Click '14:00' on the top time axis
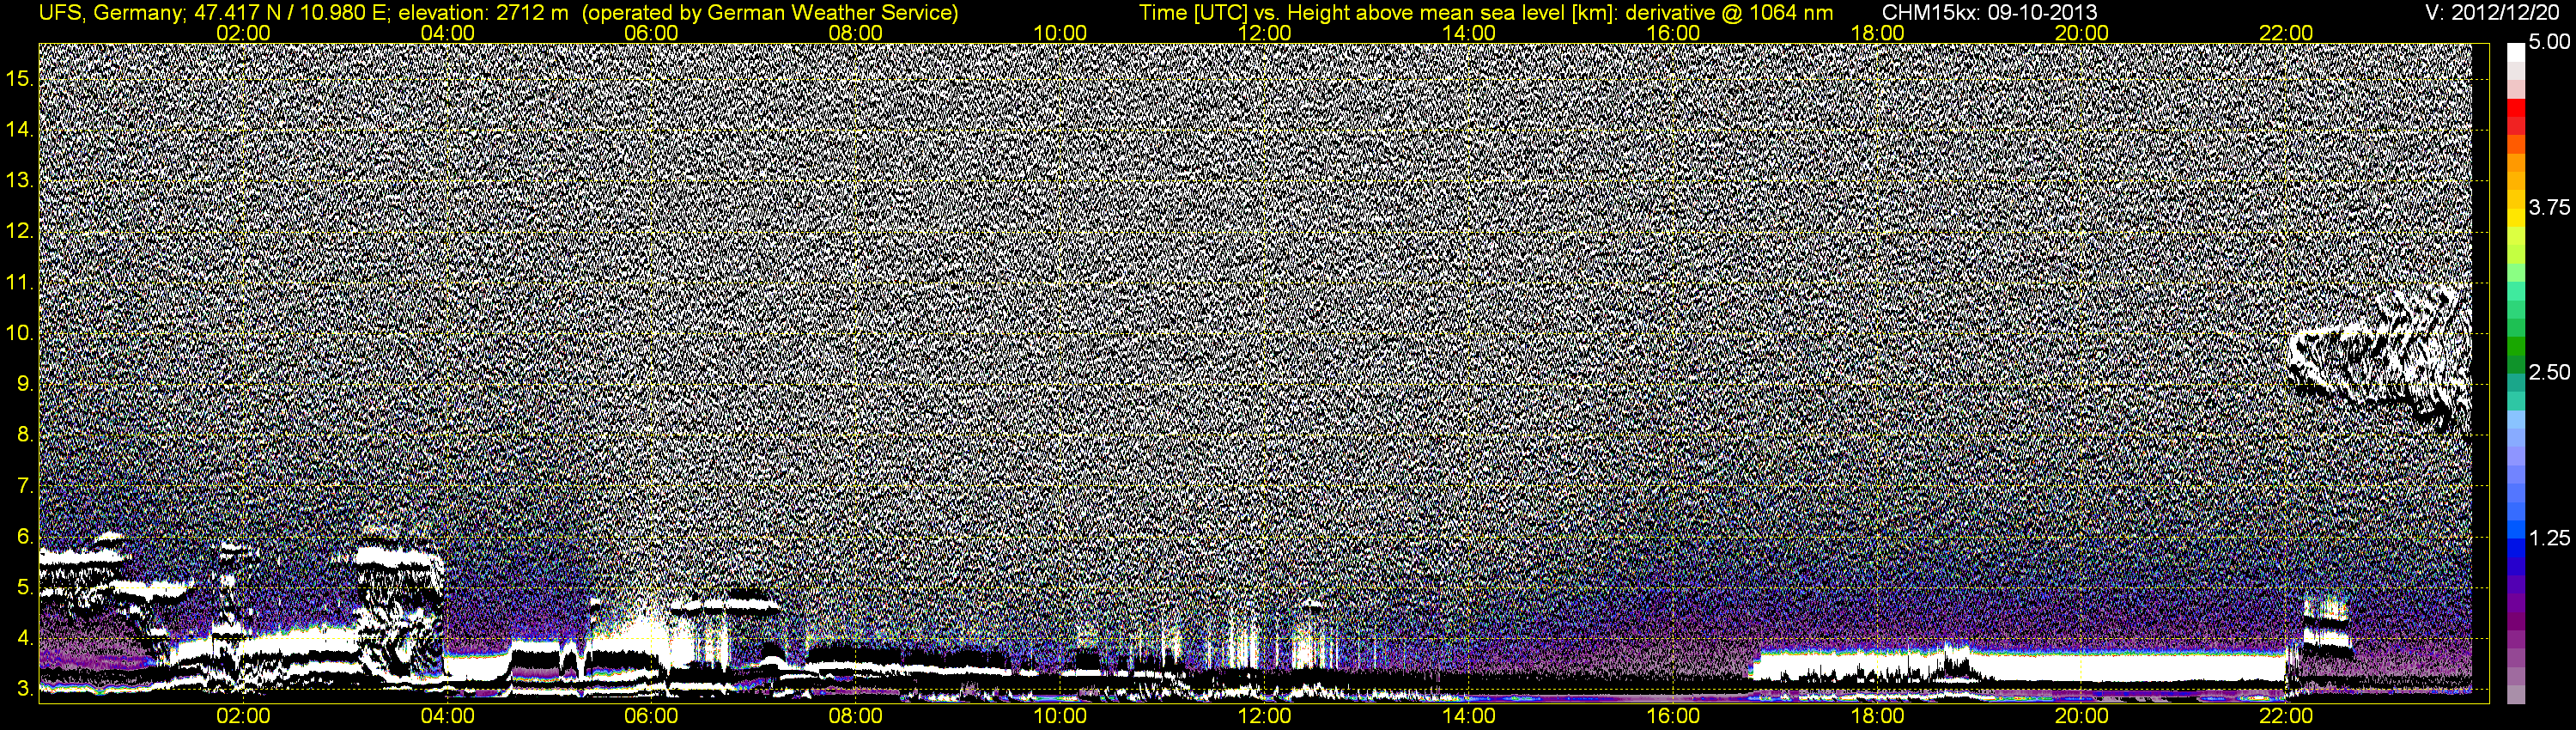Viewport: 2576px width, 730px height. pyautogui.click(x=1469, y=33)
